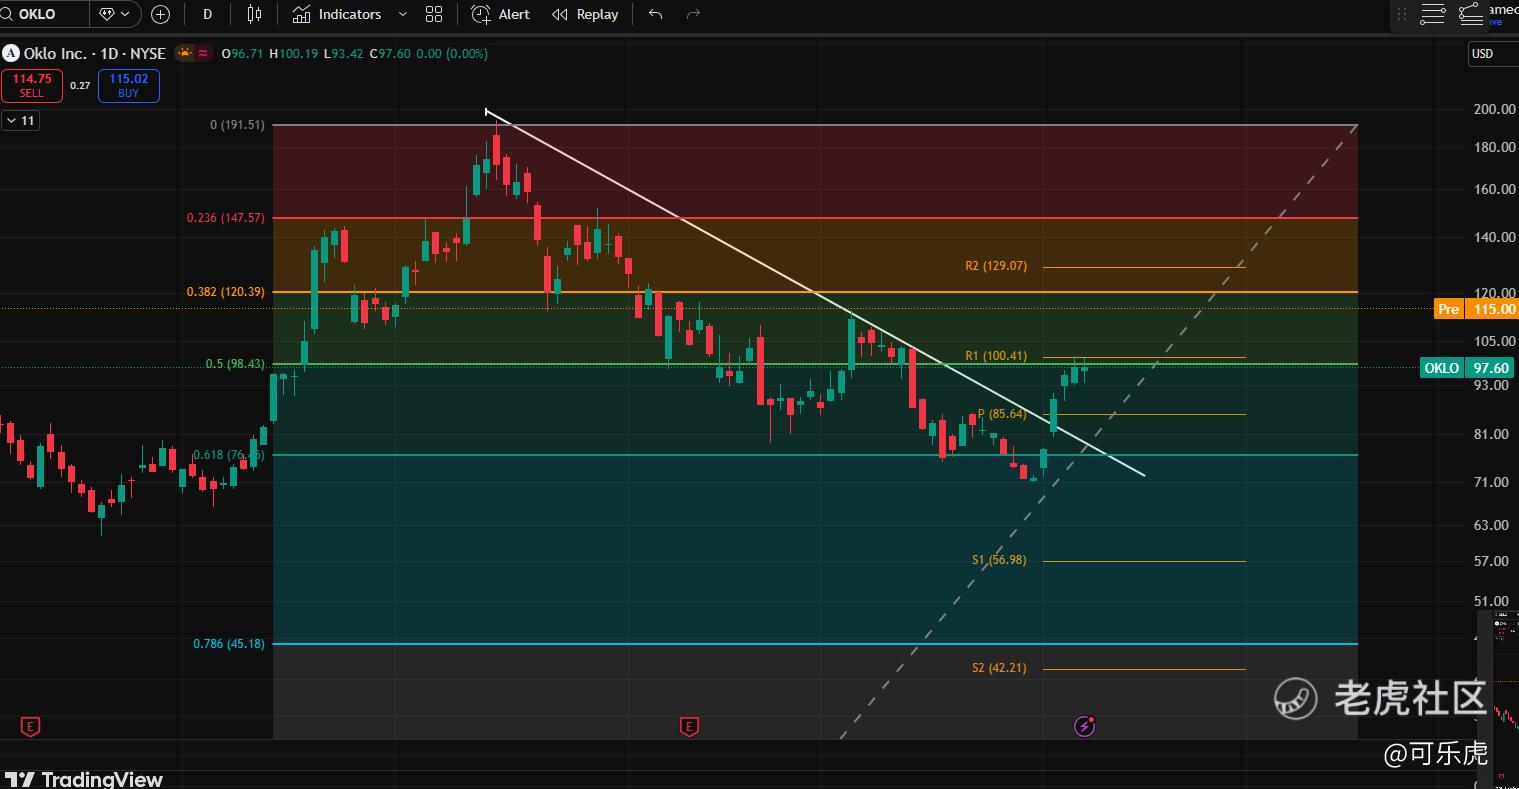The width and height of the screenshot is (1519, 789).
Task: Click the H100.19 high value in legend
Action: [293, 53]
